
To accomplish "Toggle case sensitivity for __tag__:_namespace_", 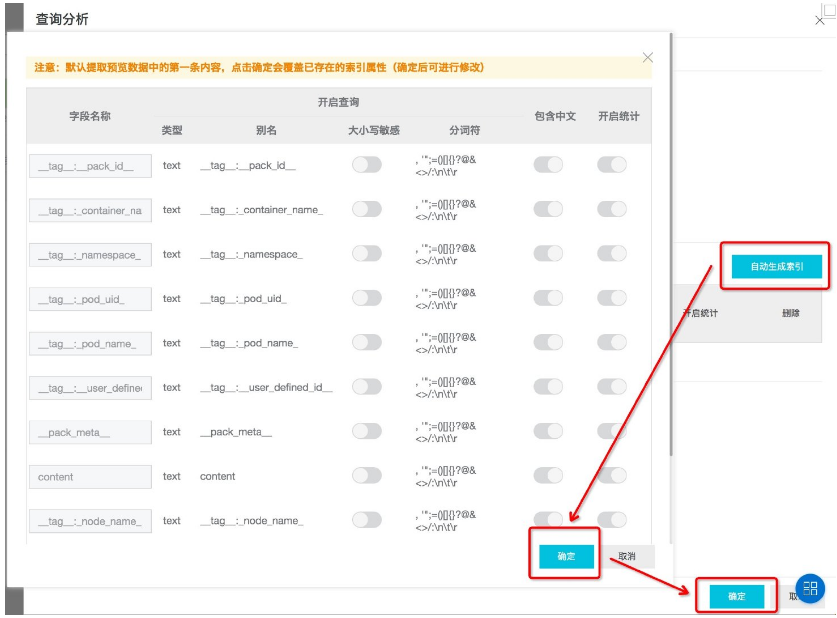I will (367, 253).
